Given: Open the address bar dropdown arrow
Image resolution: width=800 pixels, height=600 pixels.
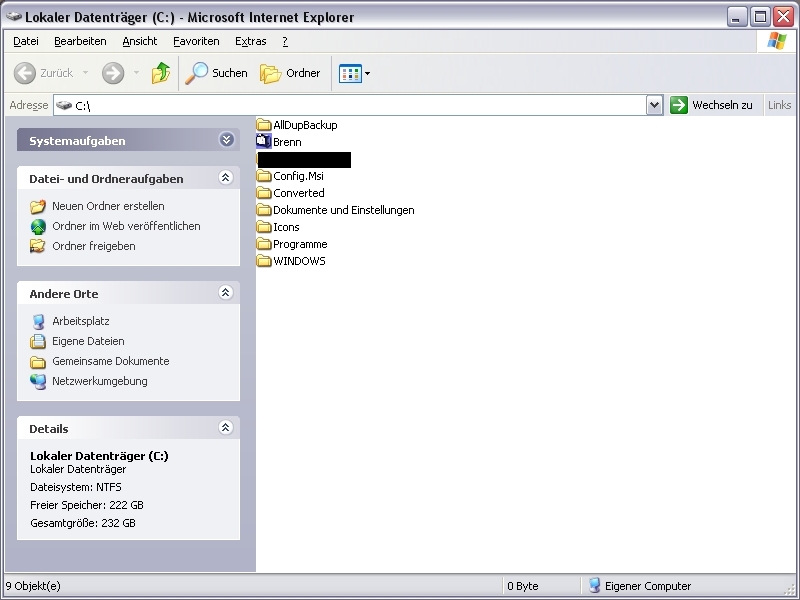Looking at the screenshot, I should 654,105.
